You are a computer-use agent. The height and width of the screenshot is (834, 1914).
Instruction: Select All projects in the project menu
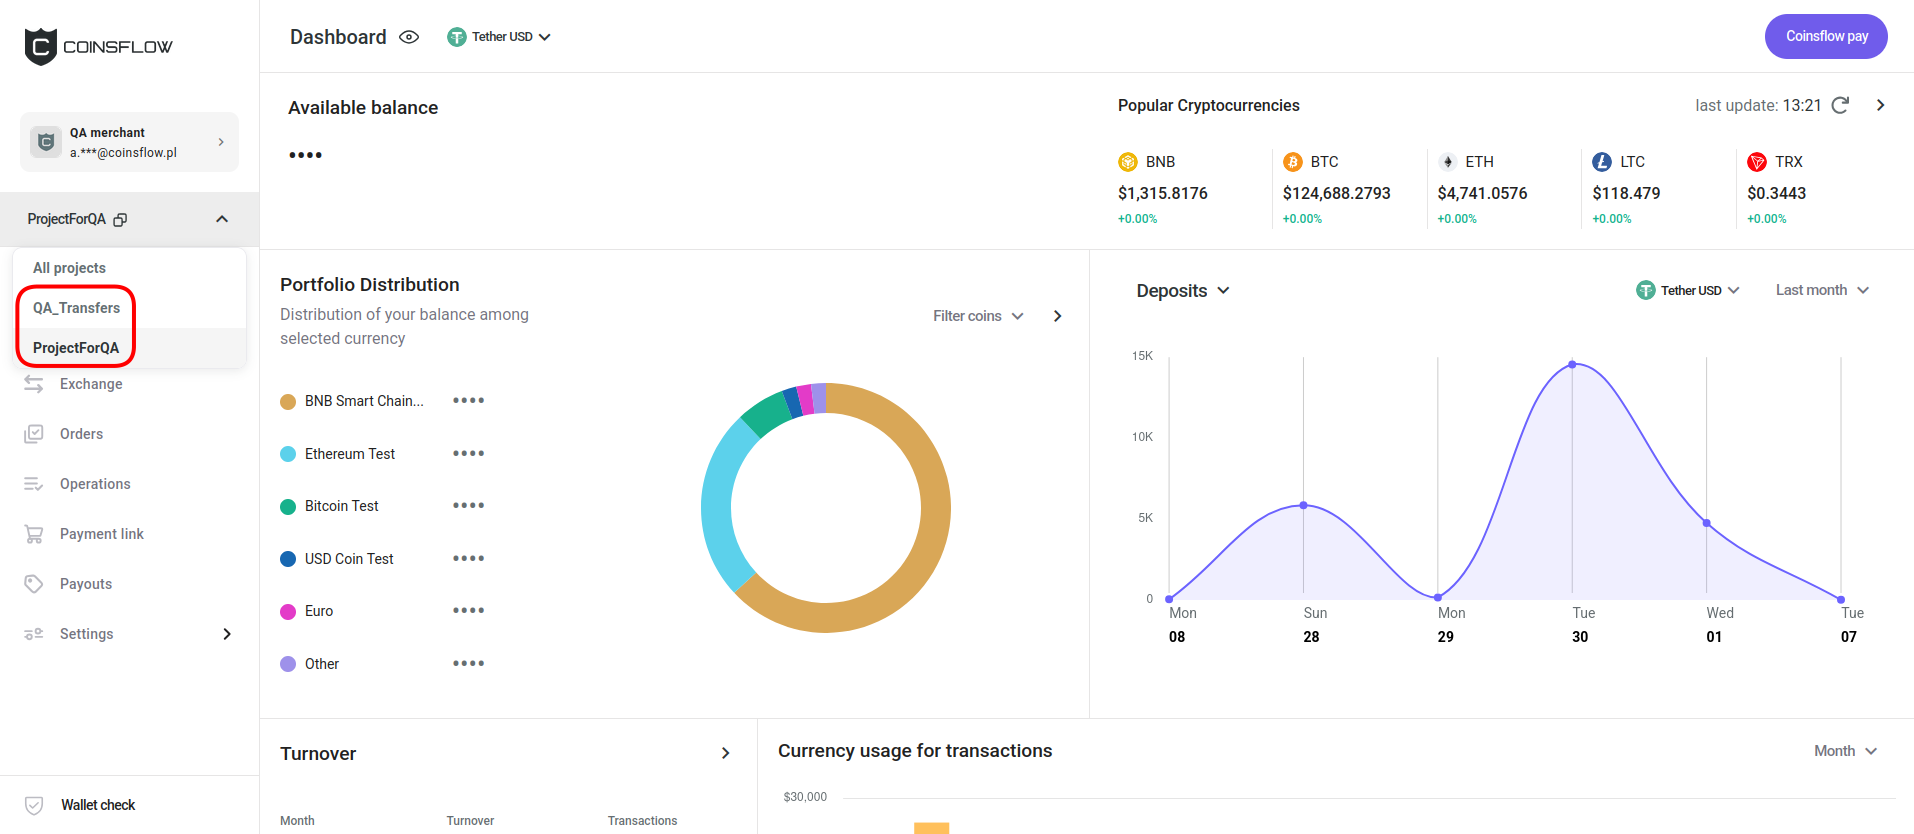coord(69,268)
